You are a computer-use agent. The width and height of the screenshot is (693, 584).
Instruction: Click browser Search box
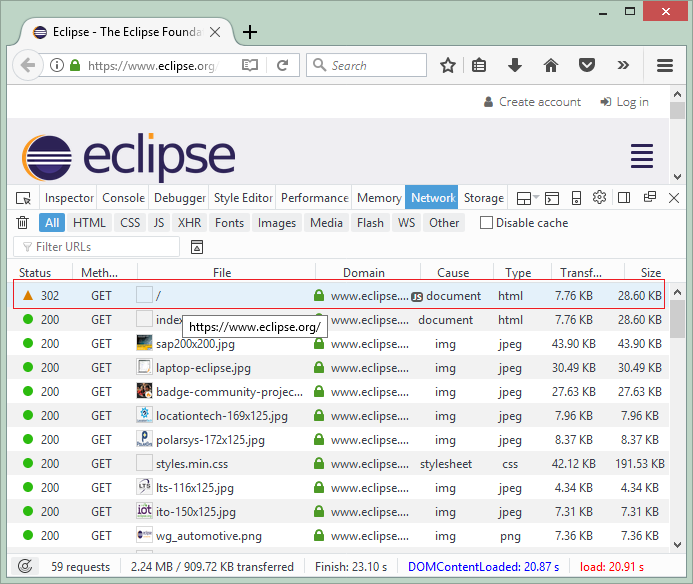point(366,65)
